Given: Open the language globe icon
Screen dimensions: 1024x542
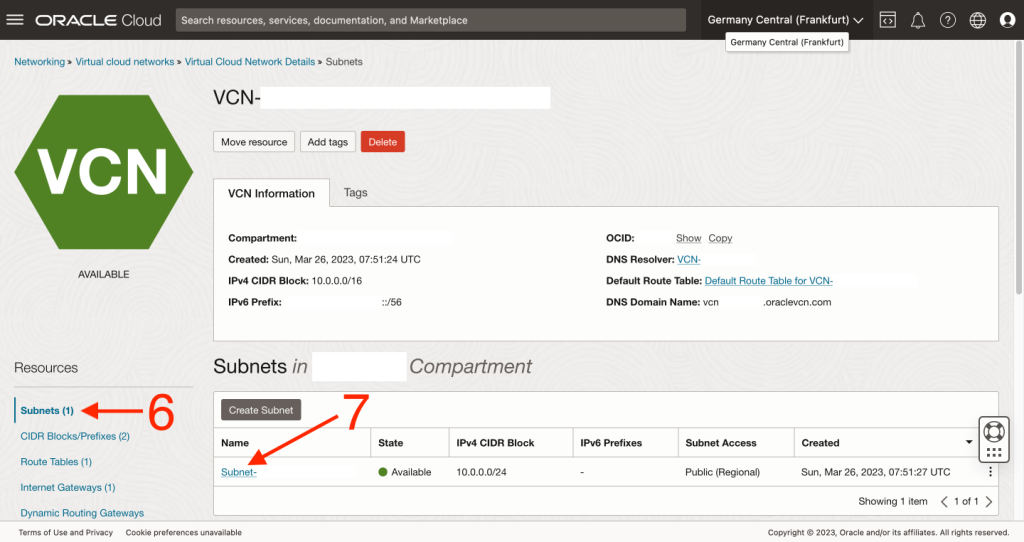Looking at the screenshot, I should click(x=978, y=20).
